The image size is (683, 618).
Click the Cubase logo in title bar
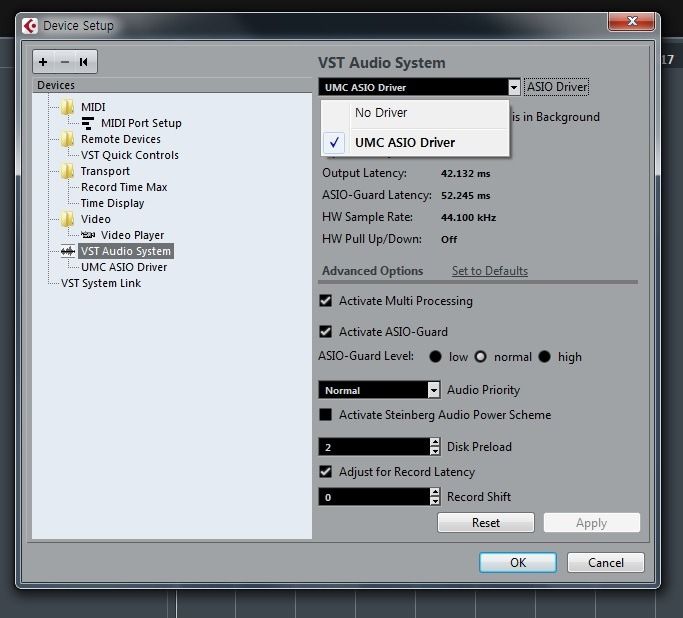point(30,26)
